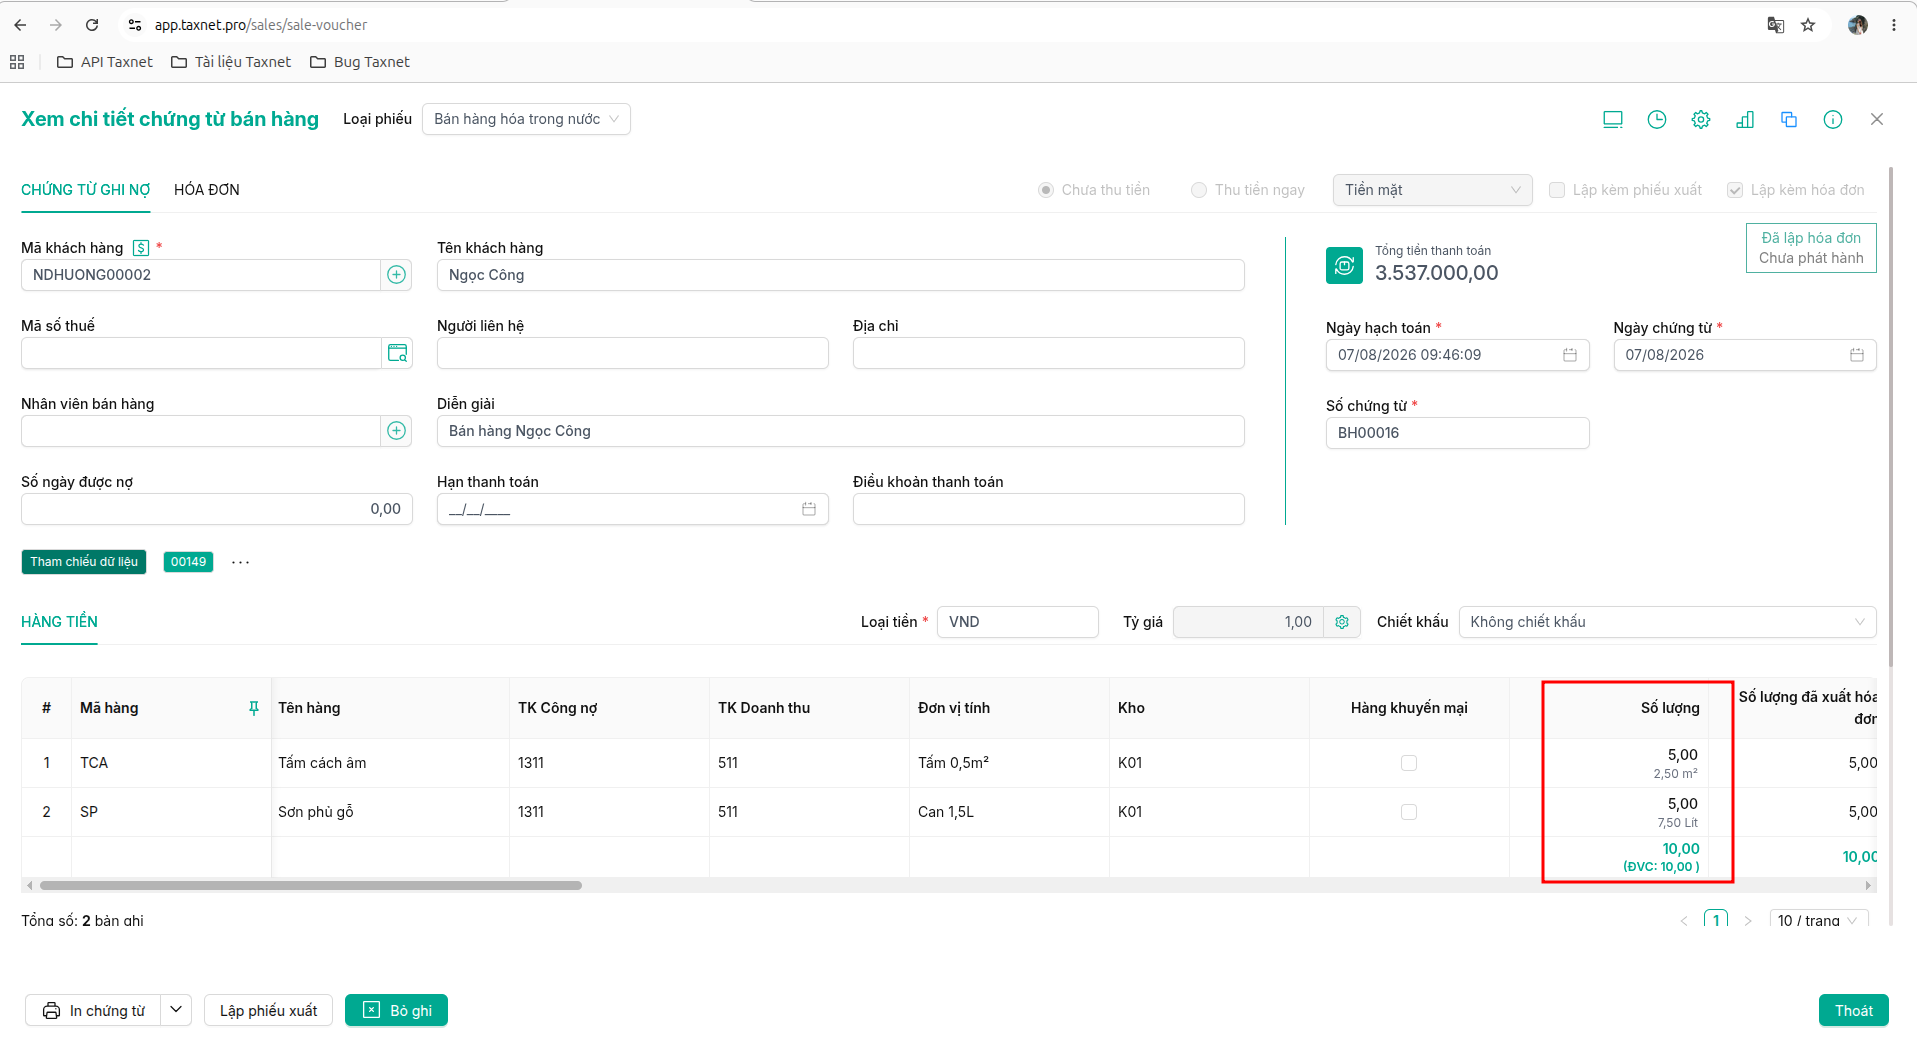Switch to the HÓA ĐƠN tab

click(207, 190)
